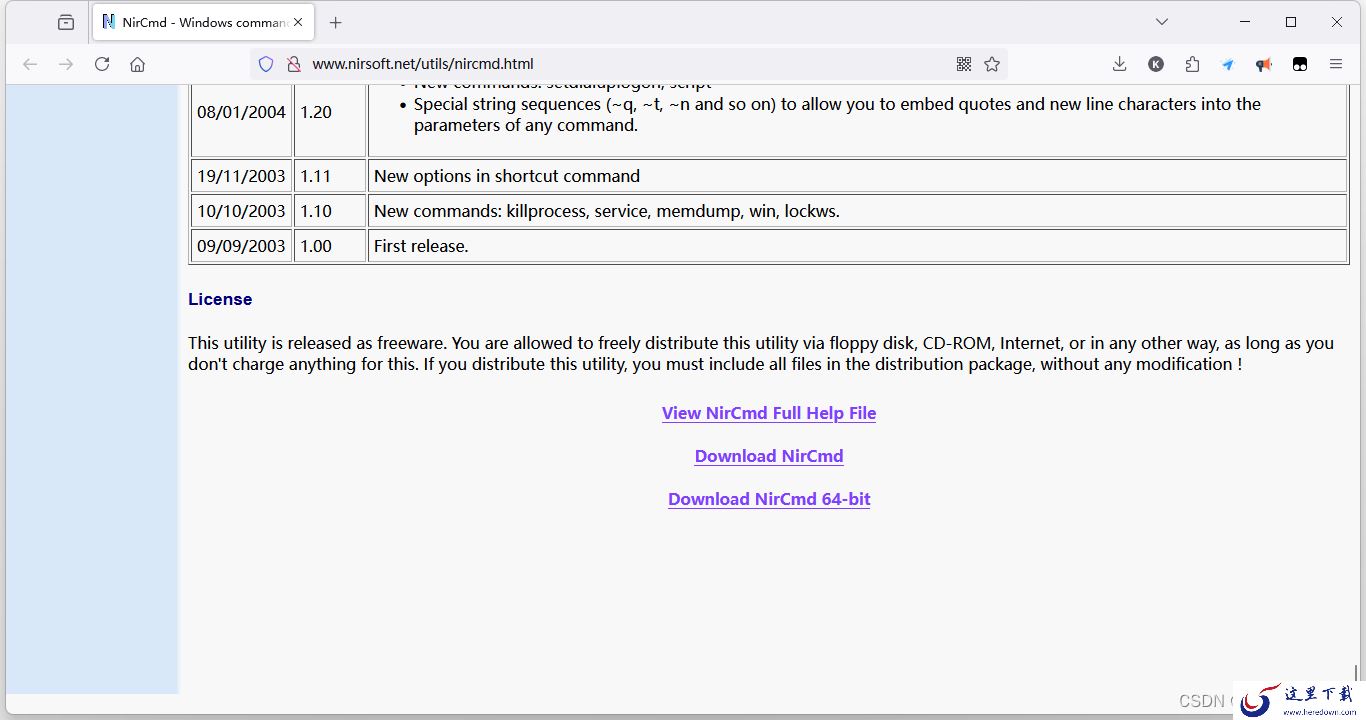The width and height of the screenshot is (1366, 720).
Task: Click the License heading
Action: (x=220, y=299)
